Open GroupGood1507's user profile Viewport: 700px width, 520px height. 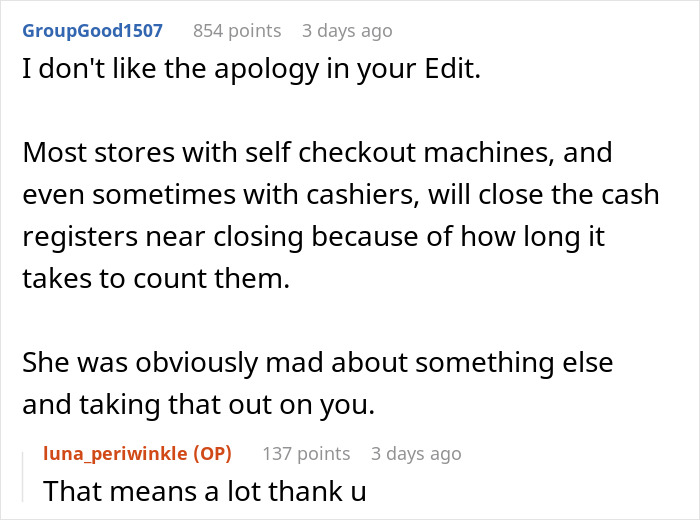point(92,31)
